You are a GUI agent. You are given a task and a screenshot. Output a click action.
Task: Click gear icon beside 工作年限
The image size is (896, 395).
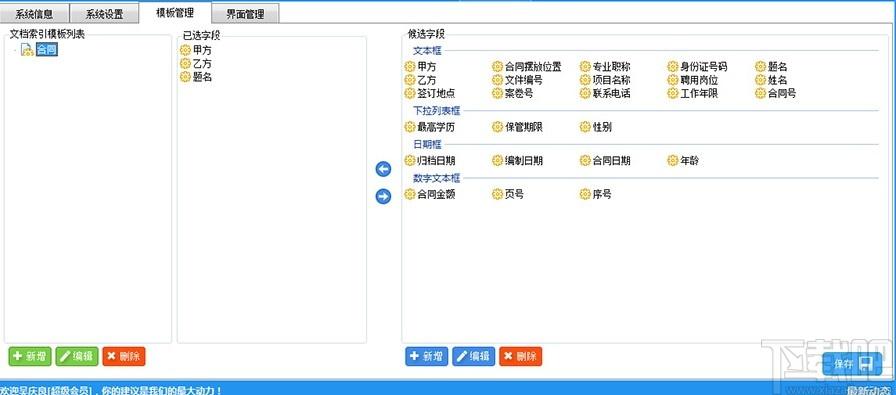coord(673,93)
